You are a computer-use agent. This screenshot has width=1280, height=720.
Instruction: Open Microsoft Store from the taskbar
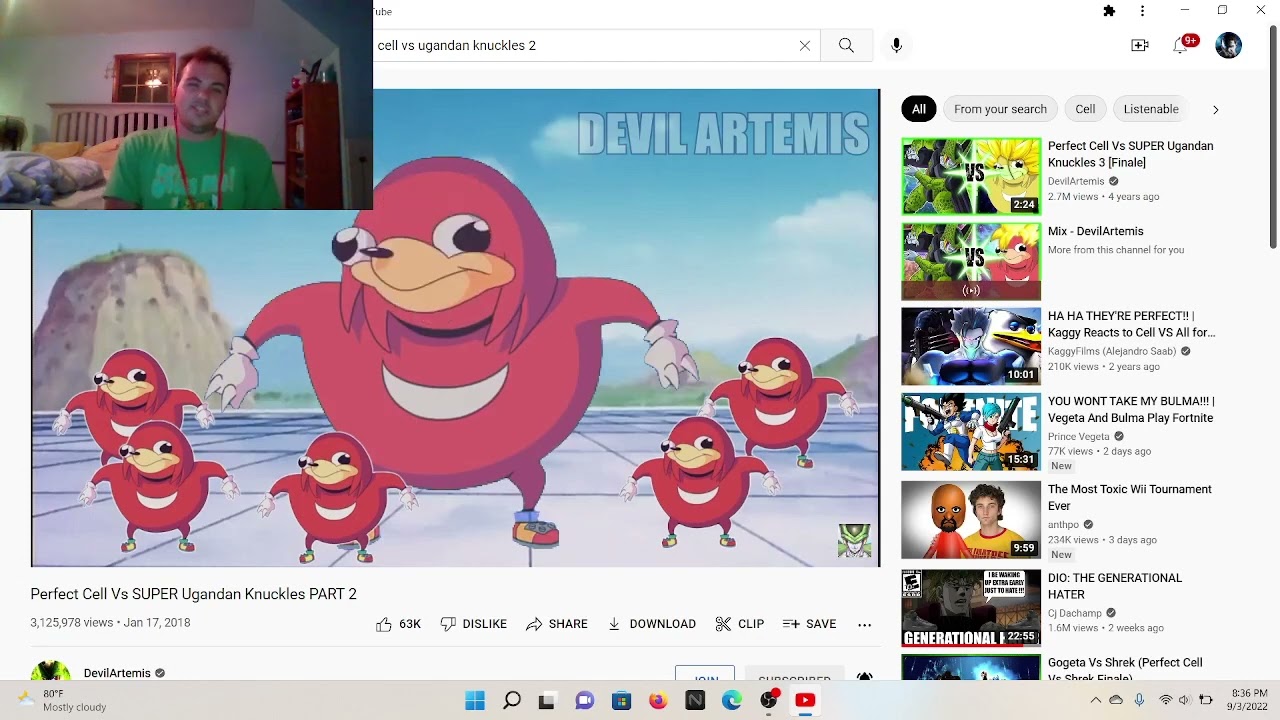coord(621,701)
